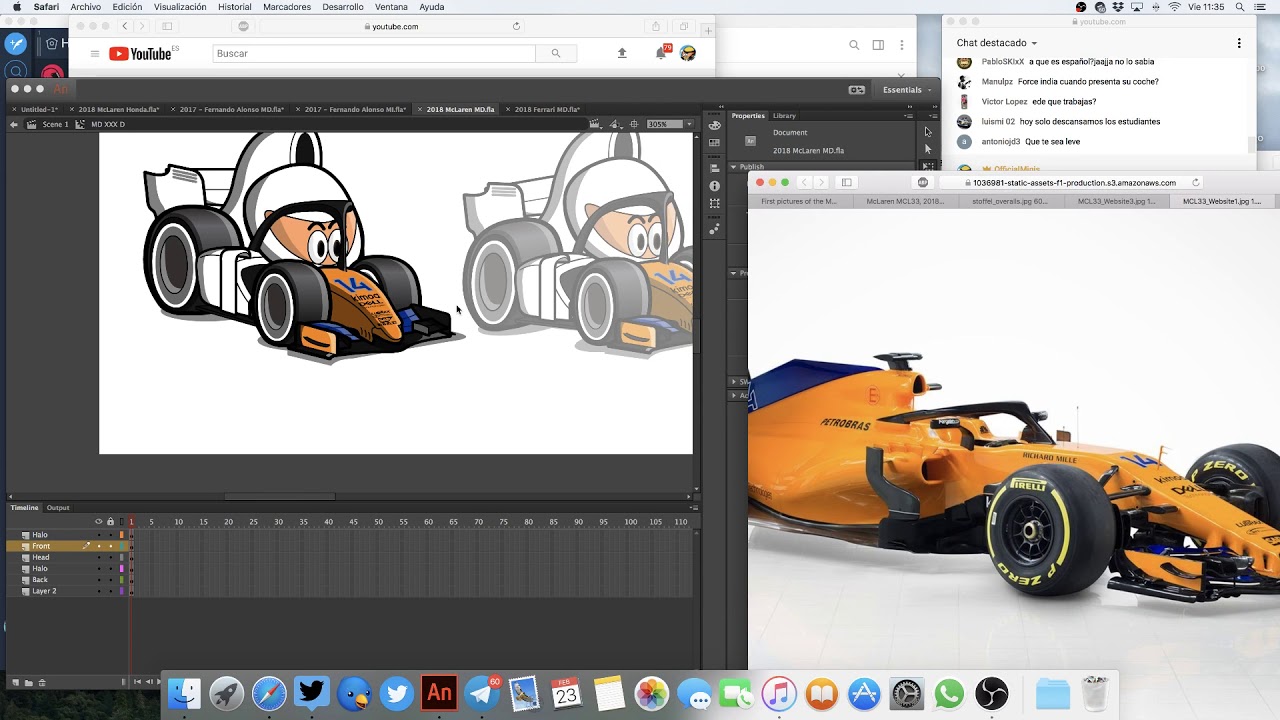1280x720 pixels.
Task: Open OBS from the Dock
Action: pos(992,693)
